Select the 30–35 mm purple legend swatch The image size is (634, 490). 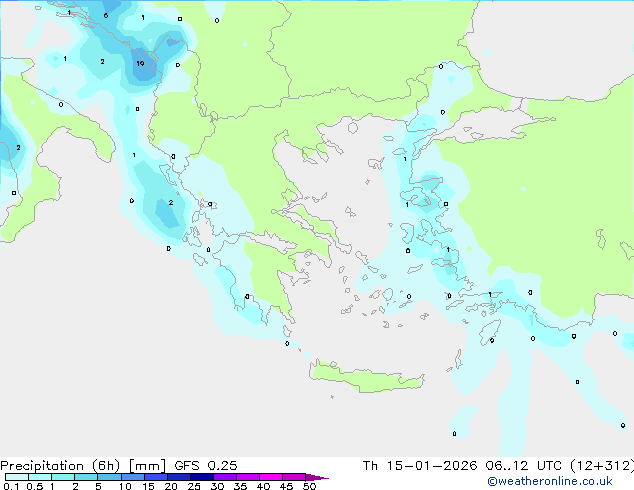225,477
